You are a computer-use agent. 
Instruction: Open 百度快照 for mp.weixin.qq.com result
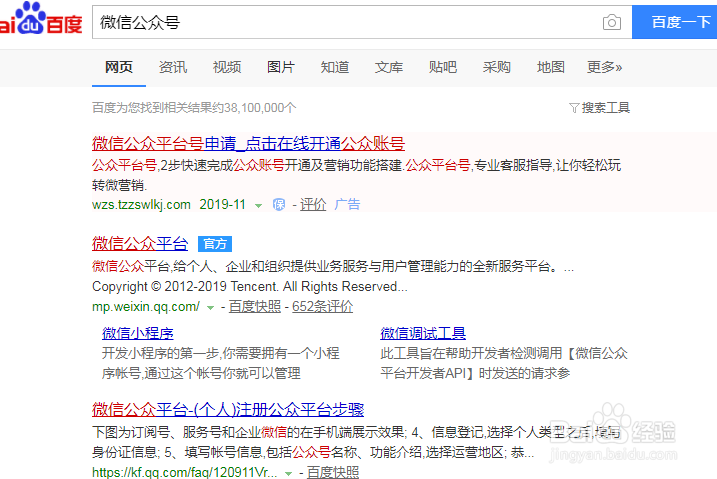point(255,307)
